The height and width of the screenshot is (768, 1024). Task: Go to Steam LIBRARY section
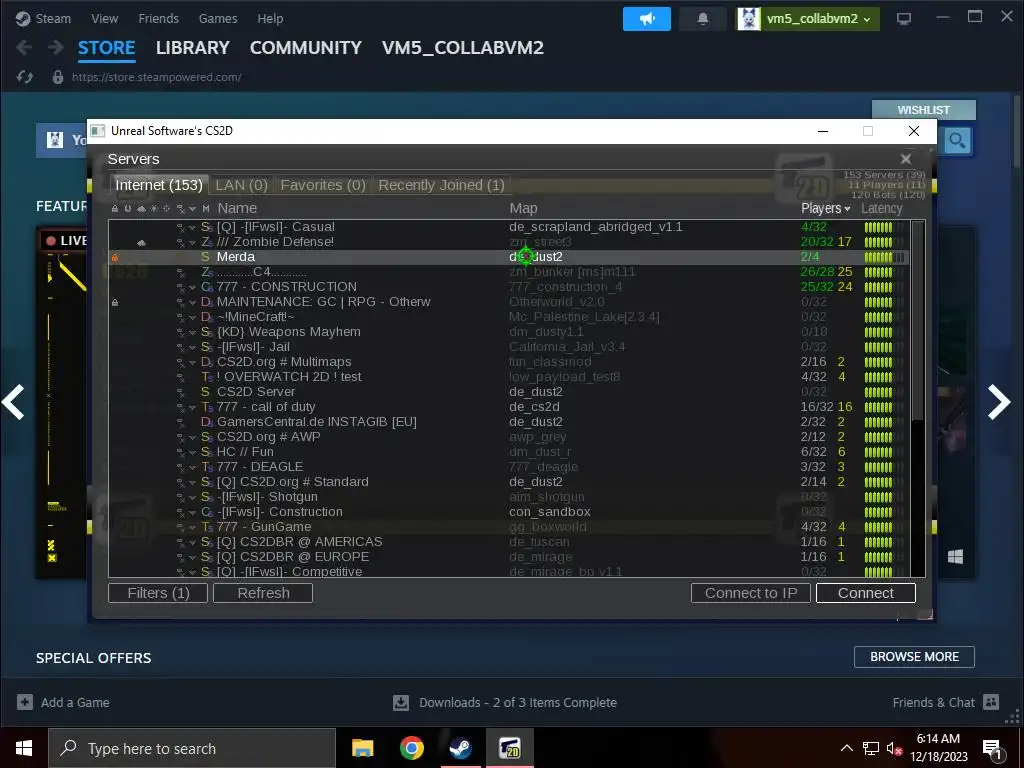click(193, 48)
